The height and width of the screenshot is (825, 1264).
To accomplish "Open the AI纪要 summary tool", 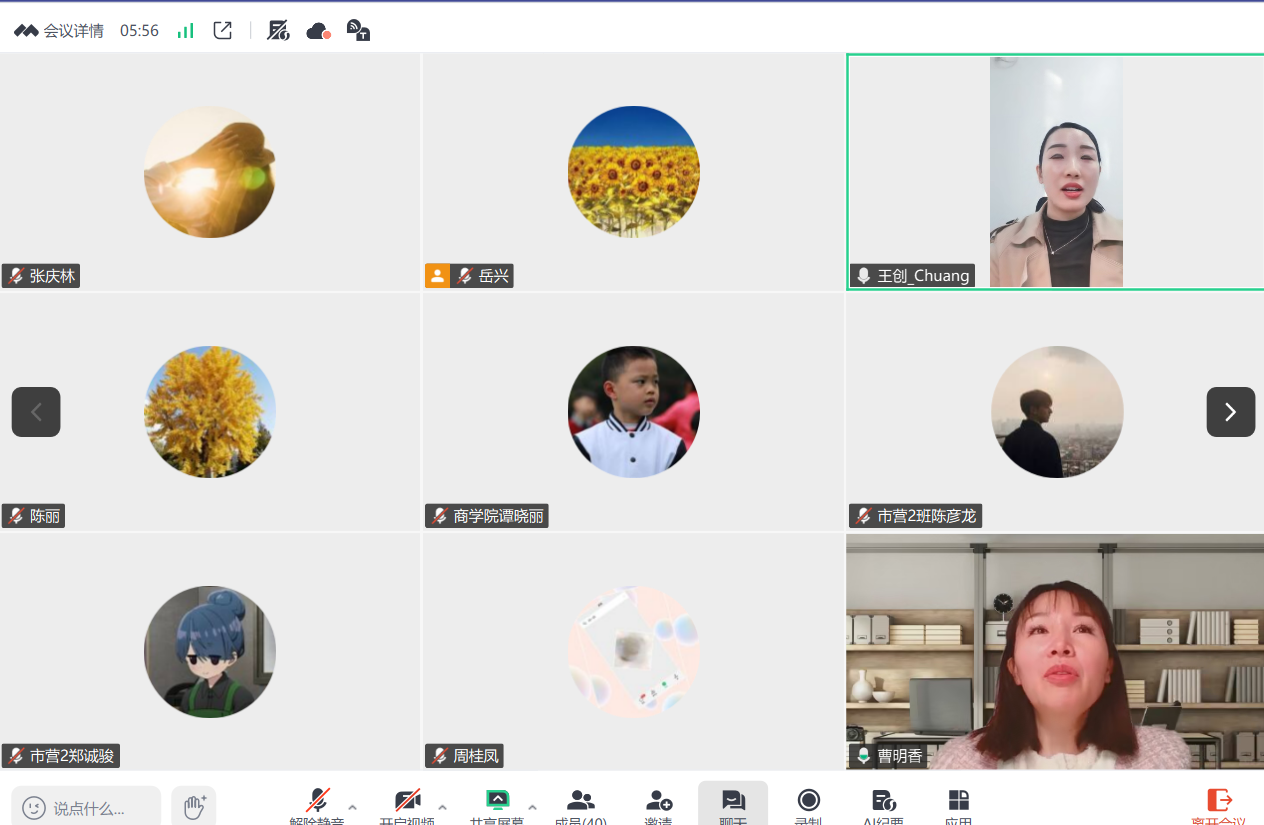I will [883, 804].
